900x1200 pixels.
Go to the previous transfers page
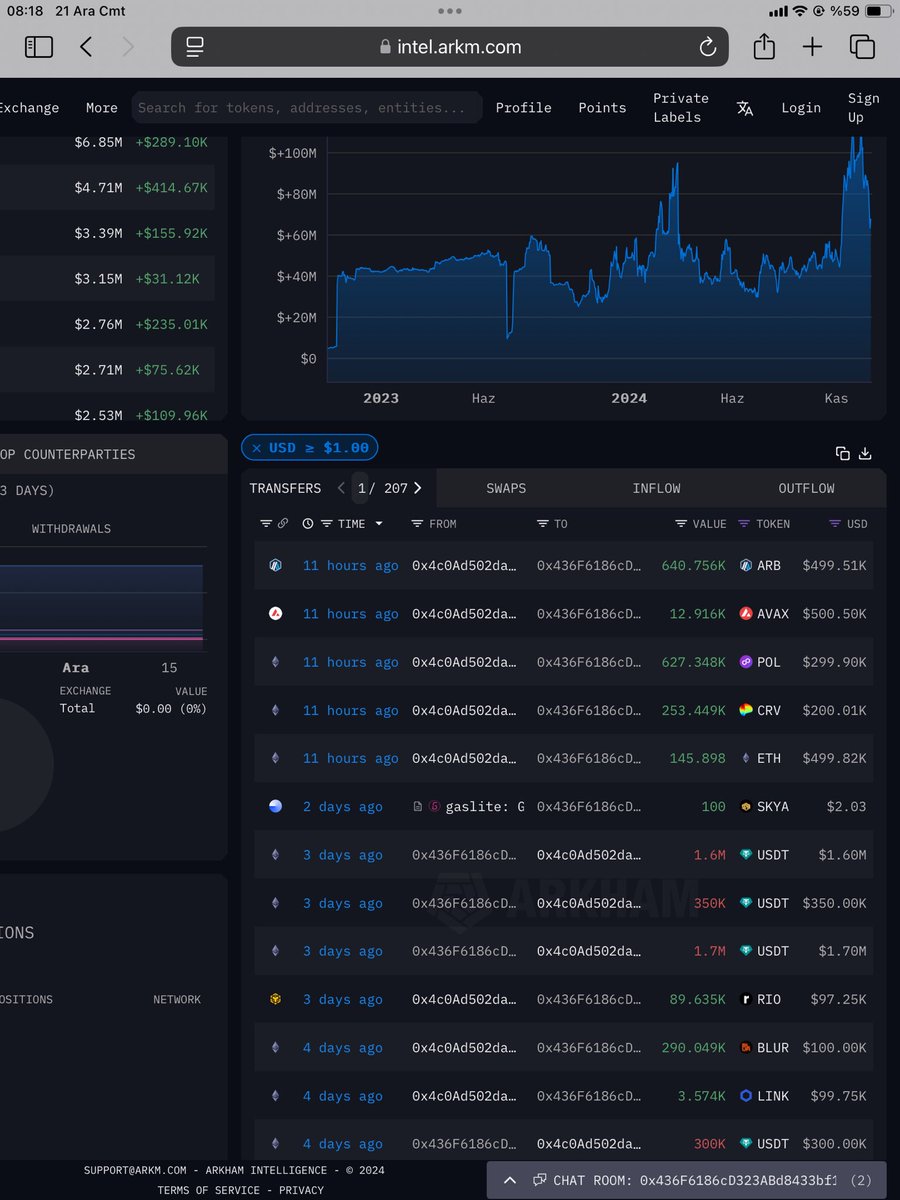click(341, 488)
